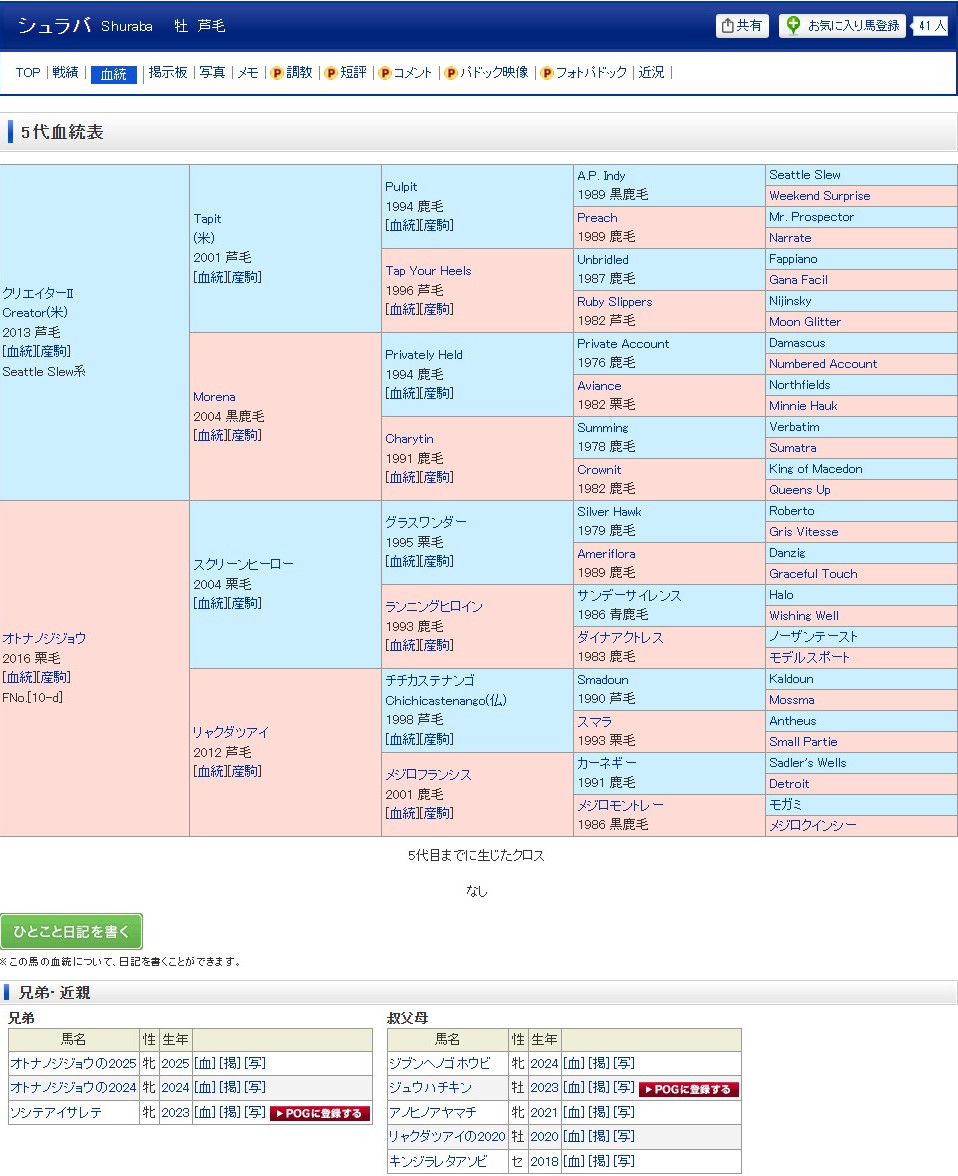Open Tapit's pedigree page link
This screenshot has height=1176, width=958.
(209, 277)
